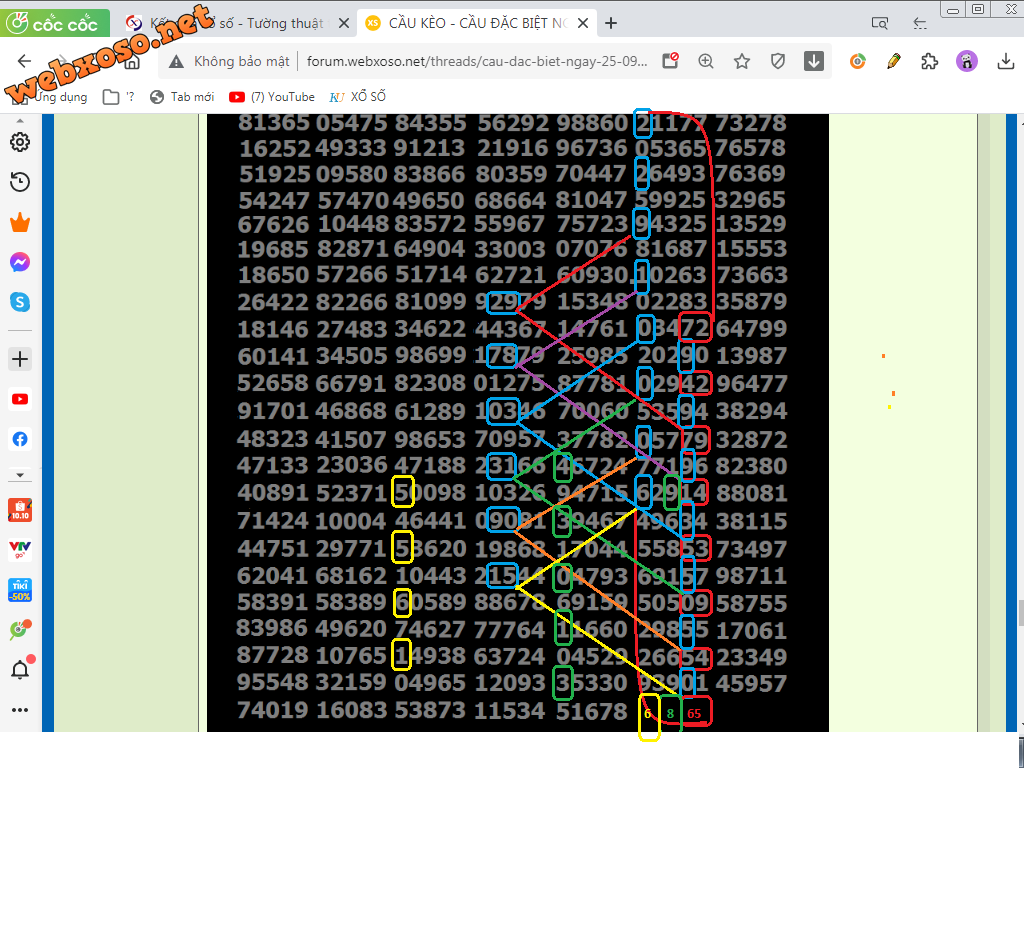Add a new sidebar app with the plus icon

(x=20, y=359)
